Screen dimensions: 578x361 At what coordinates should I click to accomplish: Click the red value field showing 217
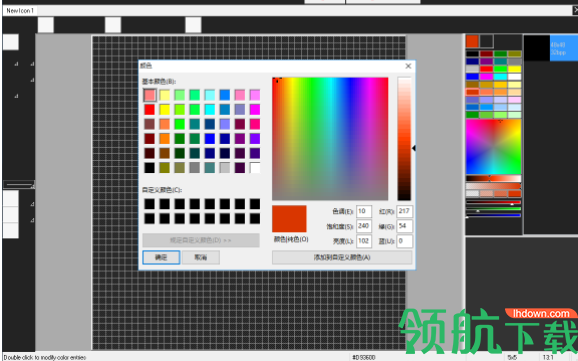(404, 211)
